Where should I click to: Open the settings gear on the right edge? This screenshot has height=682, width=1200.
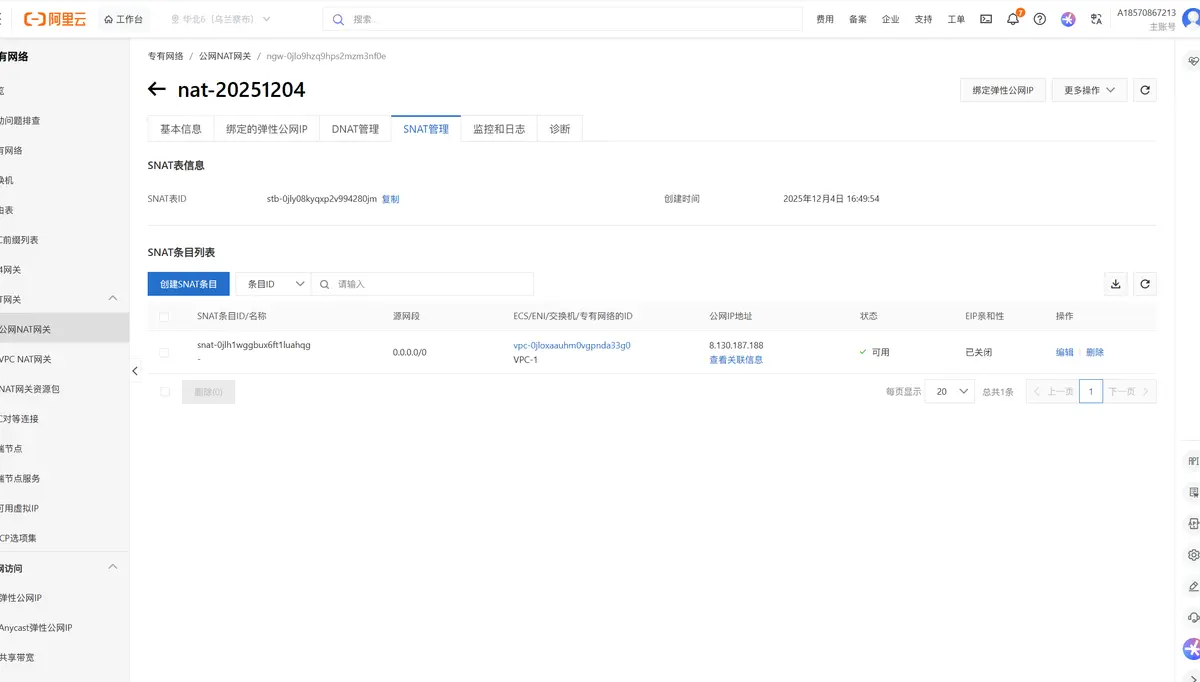click(x=1193, y=555)
